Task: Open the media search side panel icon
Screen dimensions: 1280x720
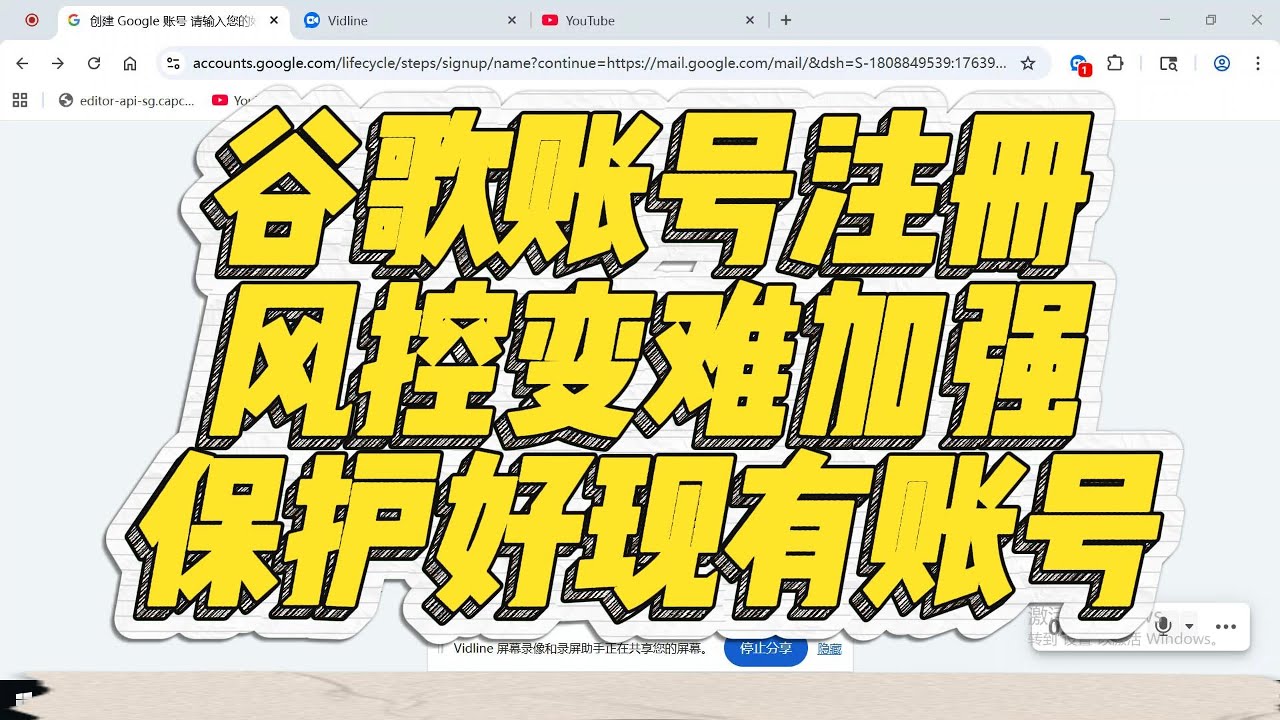Action: 1168,63
